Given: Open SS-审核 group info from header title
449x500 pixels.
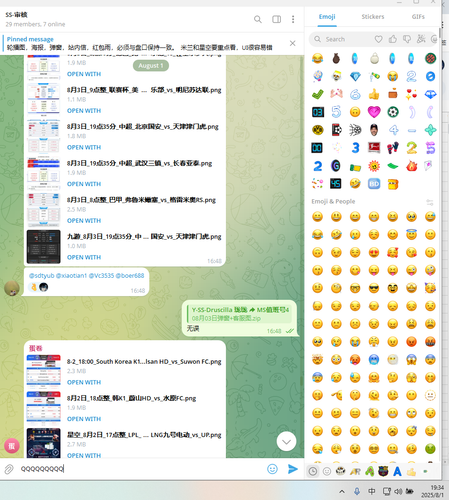Looking at the screenshot, I should click(17, 15).
